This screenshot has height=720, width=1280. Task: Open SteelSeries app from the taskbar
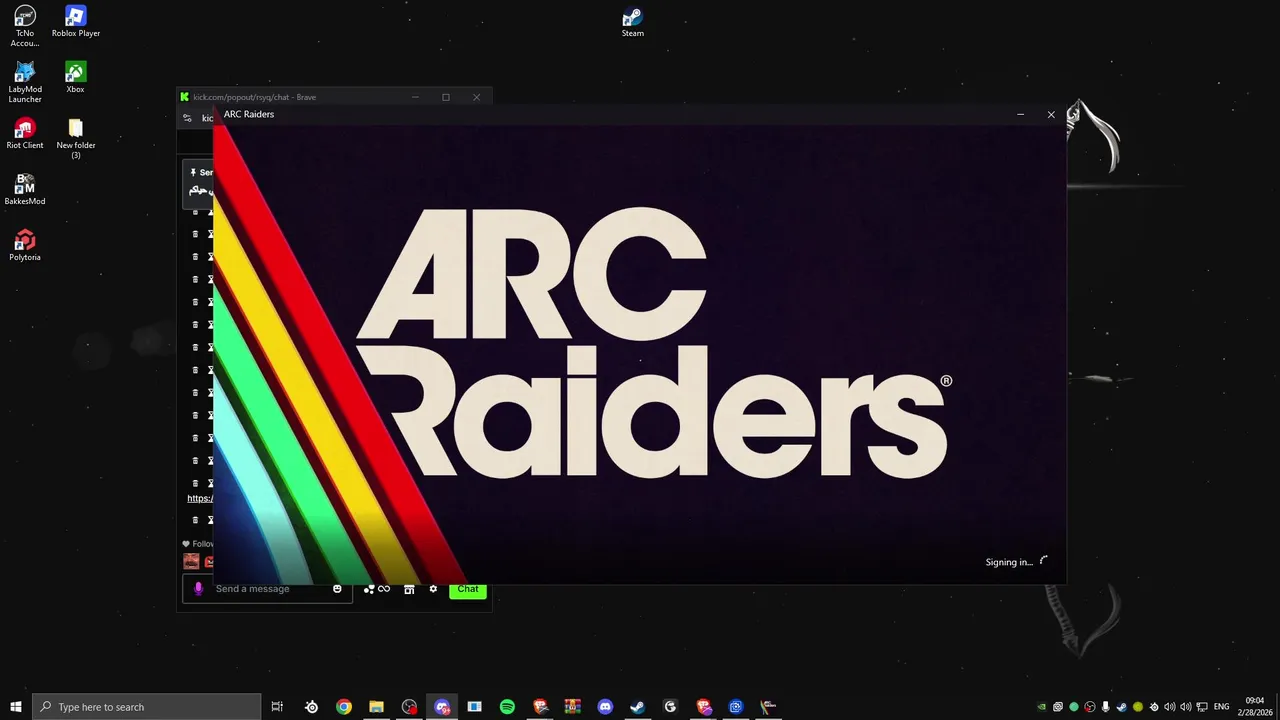coord(312,707)
